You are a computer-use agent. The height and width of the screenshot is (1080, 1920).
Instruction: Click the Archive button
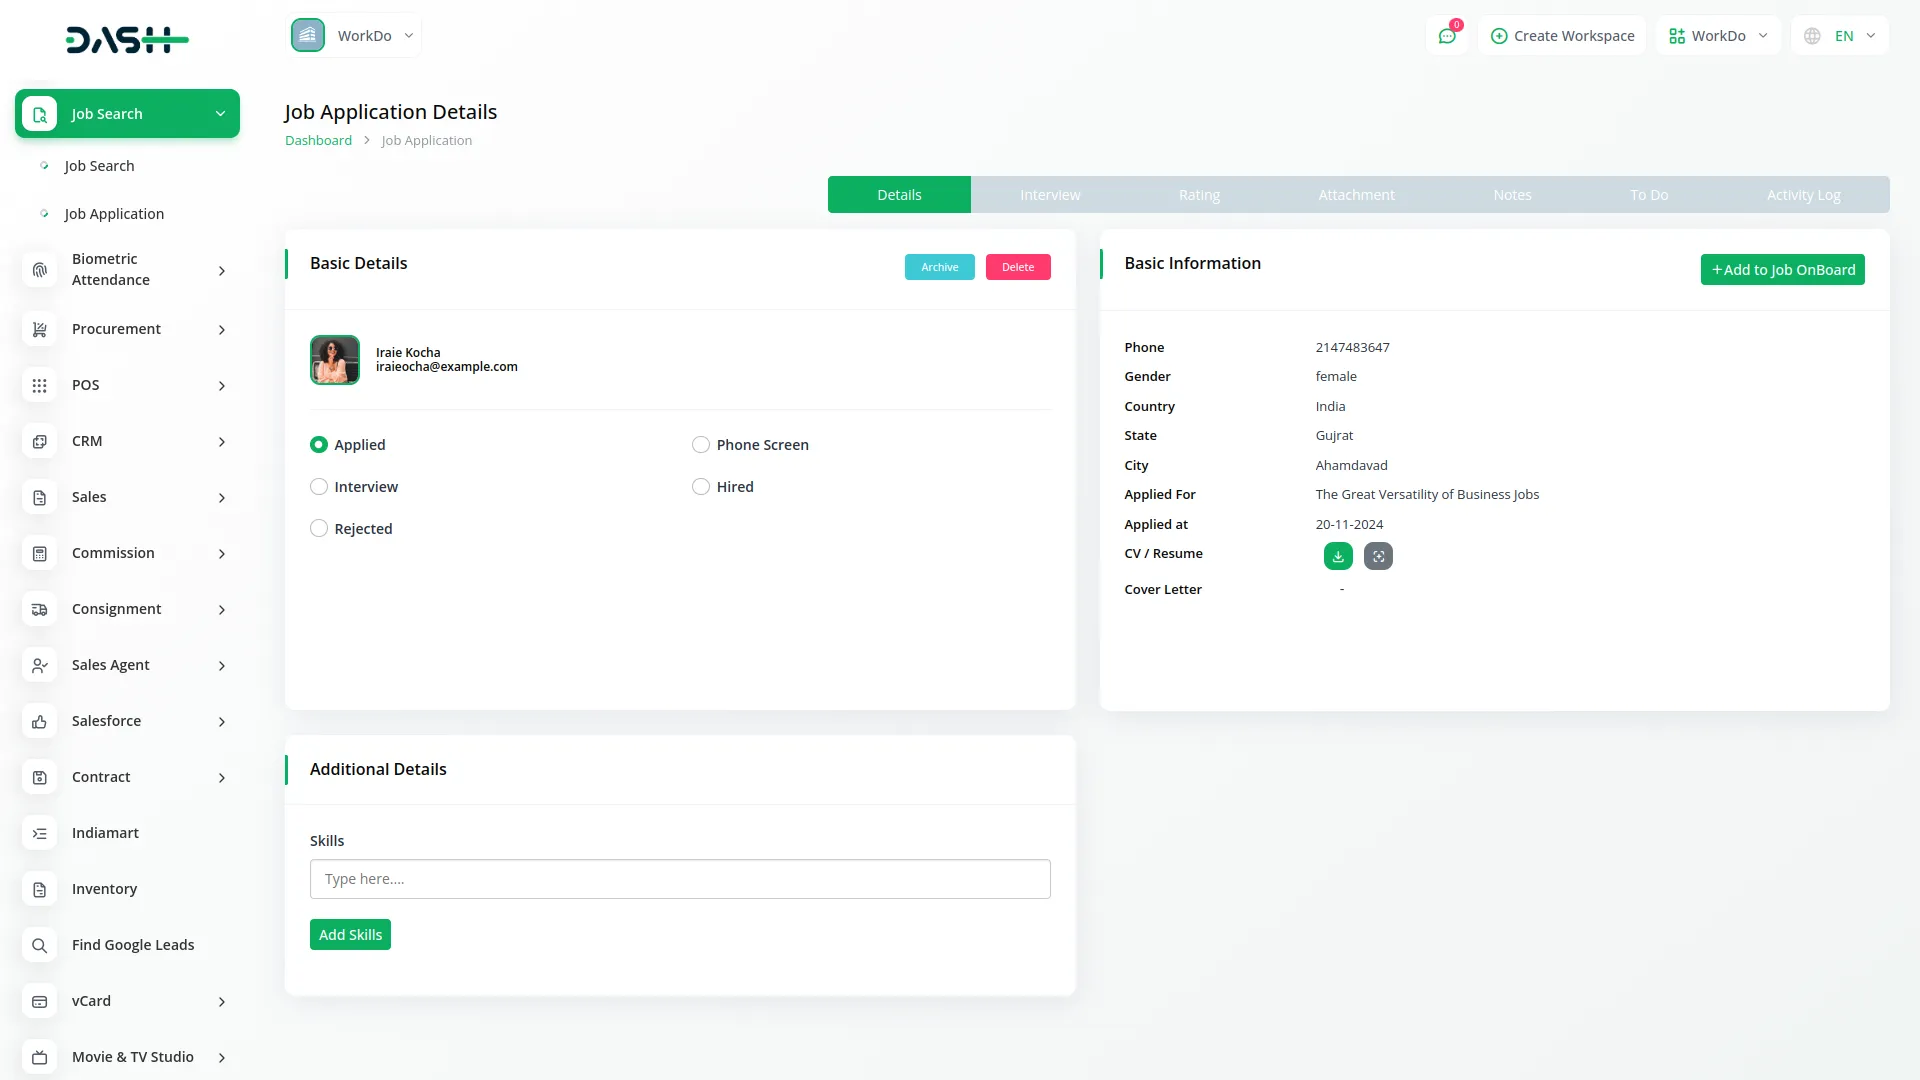coord(939,267)
